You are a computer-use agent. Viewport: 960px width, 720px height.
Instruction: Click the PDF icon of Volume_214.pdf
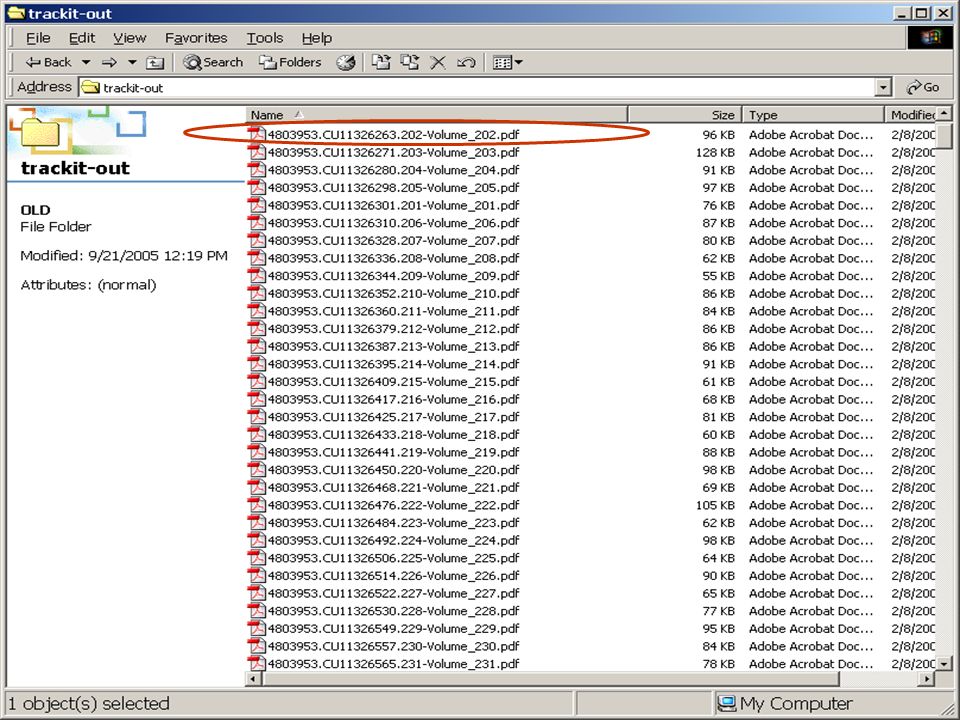(257, 364)
